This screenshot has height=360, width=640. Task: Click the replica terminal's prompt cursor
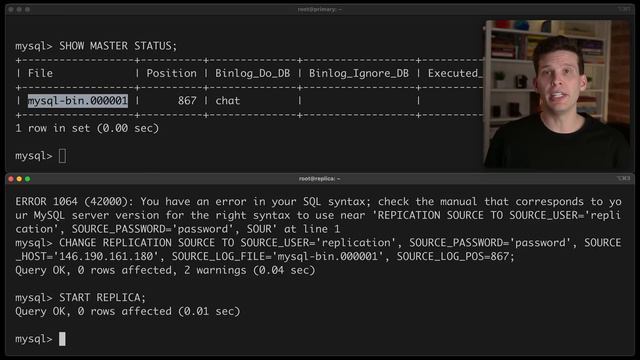[x=62, y=339]
